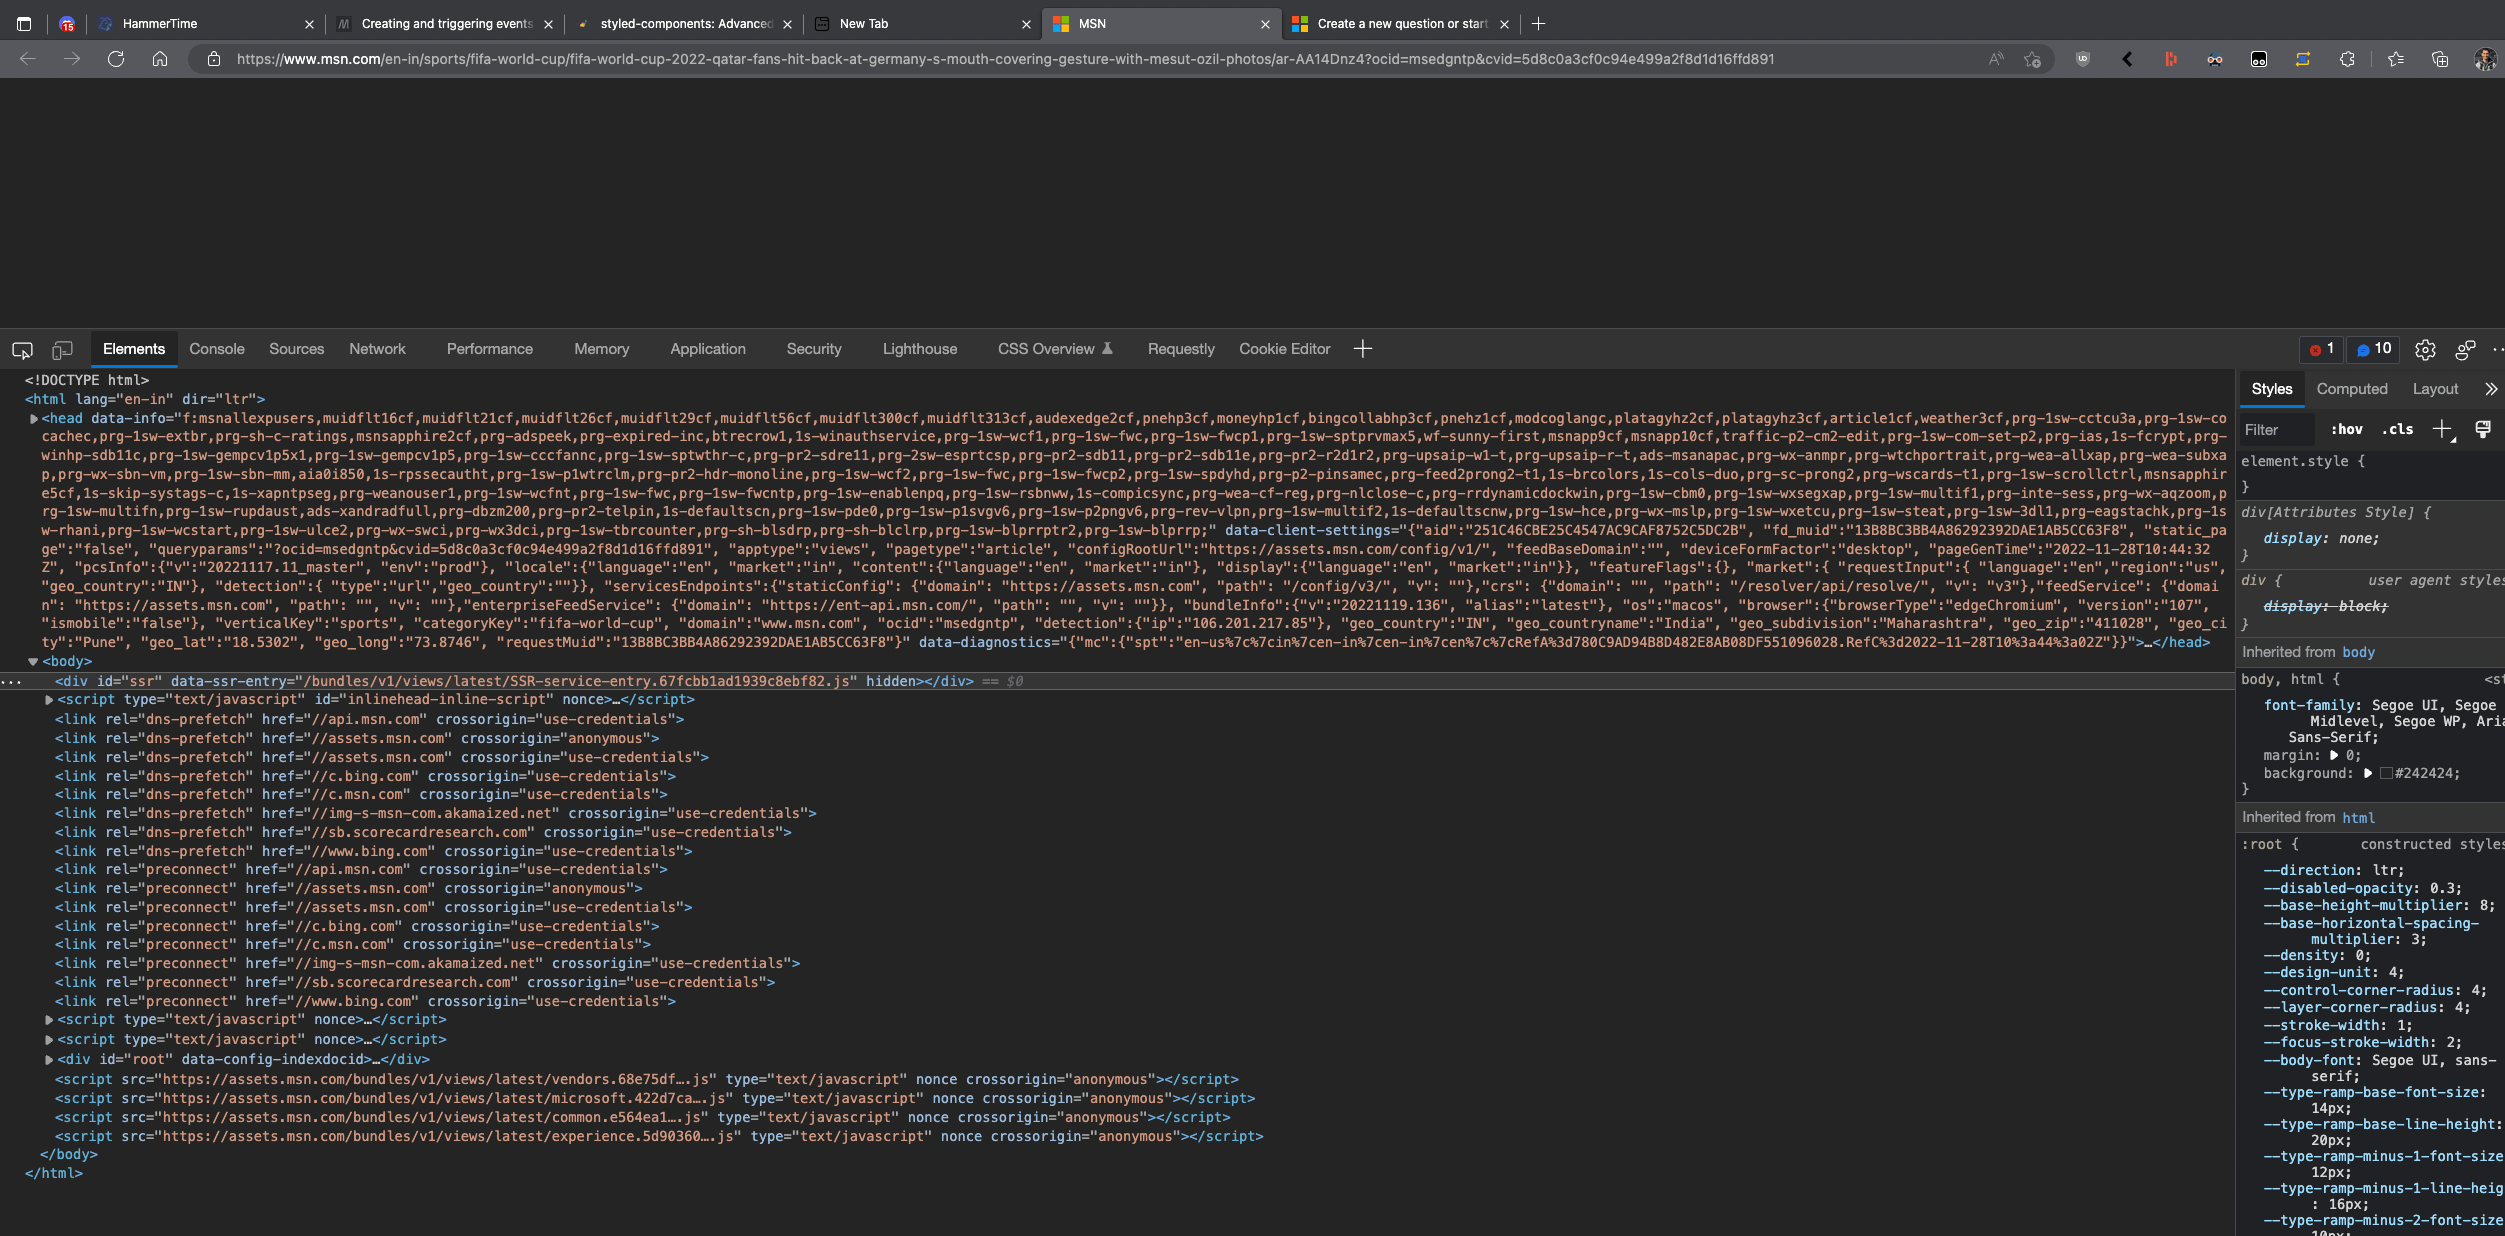
Task: Toggle the .cls element classes panel
Action: [2397, 429]
